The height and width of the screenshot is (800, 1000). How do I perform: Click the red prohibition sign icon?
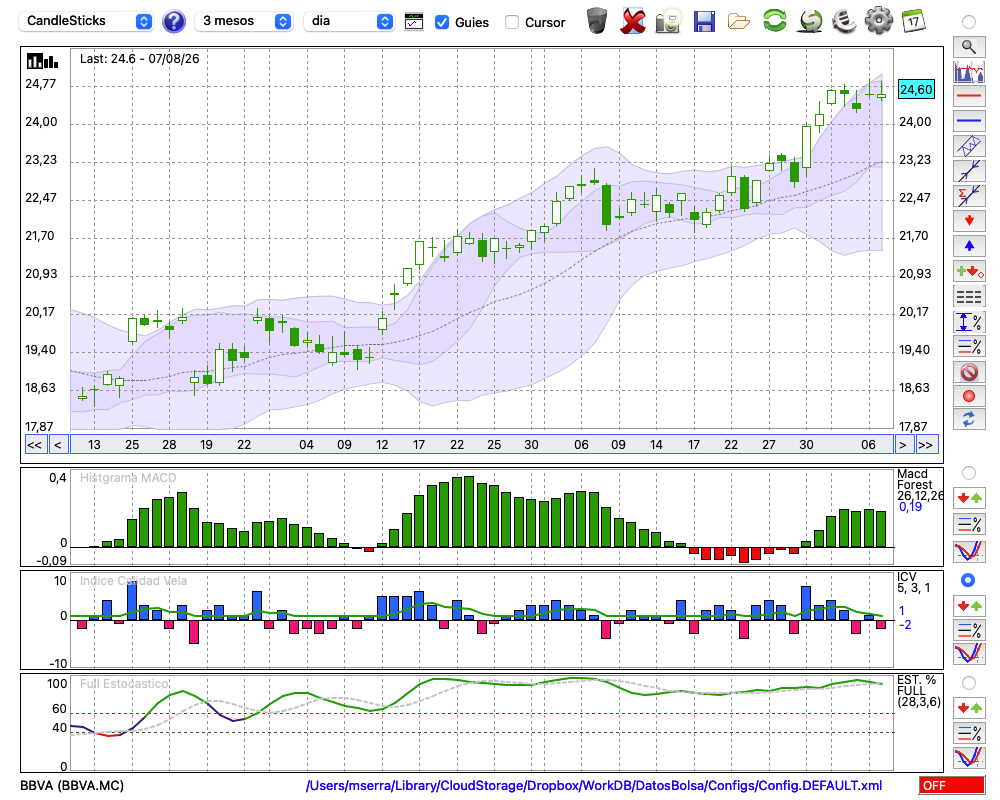[969, 372]
